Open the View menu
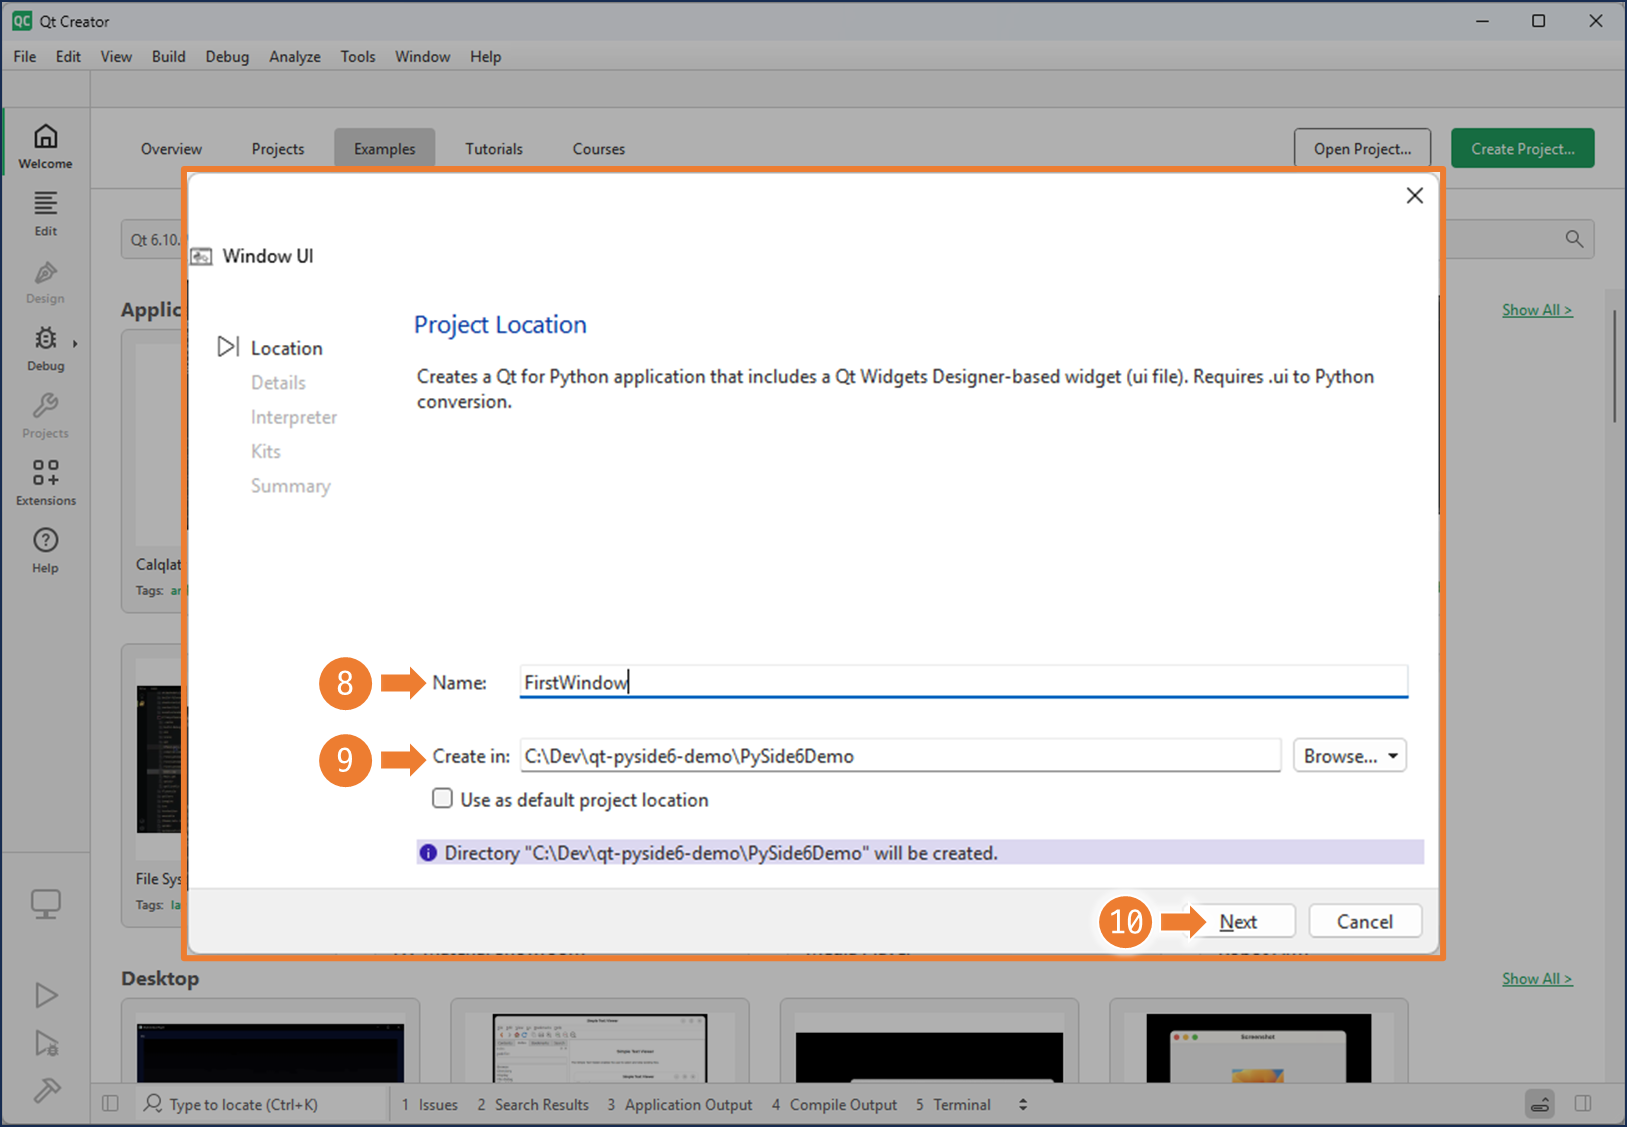 point(116,57)
